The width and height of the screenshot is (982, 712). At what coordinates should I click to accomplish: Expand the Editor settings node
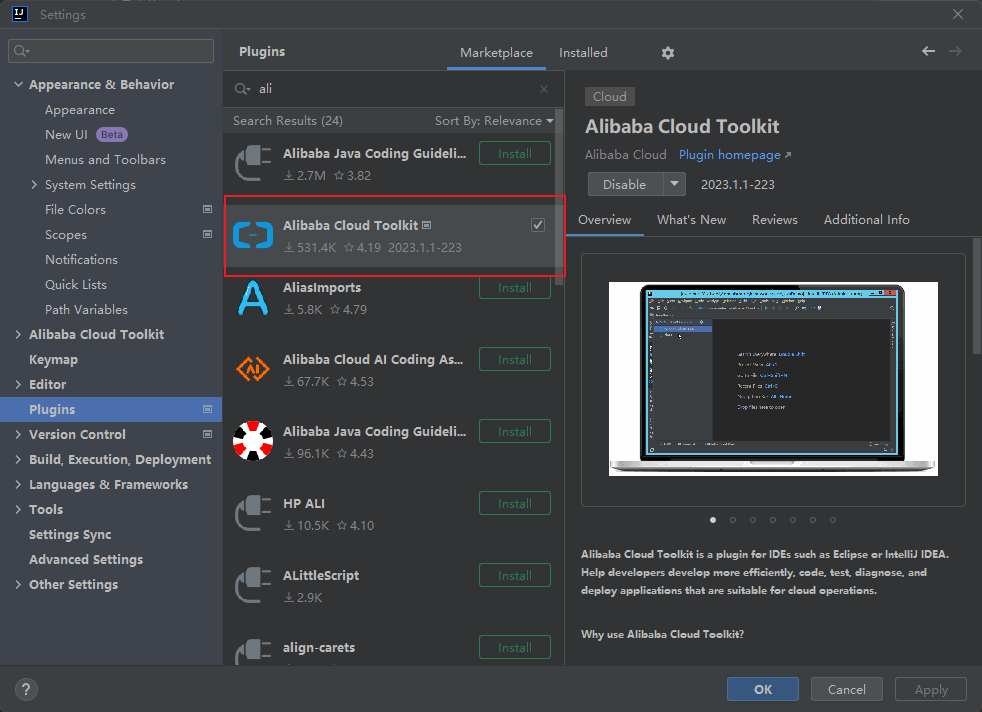pyautogui.click(x=18, y=384)
